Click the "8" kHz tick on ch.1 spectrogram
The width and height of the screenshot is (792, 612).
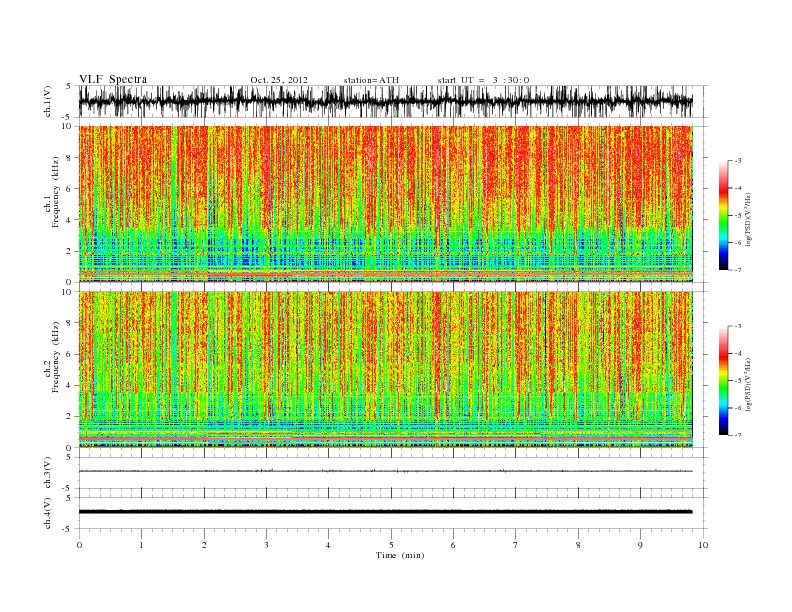69,158
